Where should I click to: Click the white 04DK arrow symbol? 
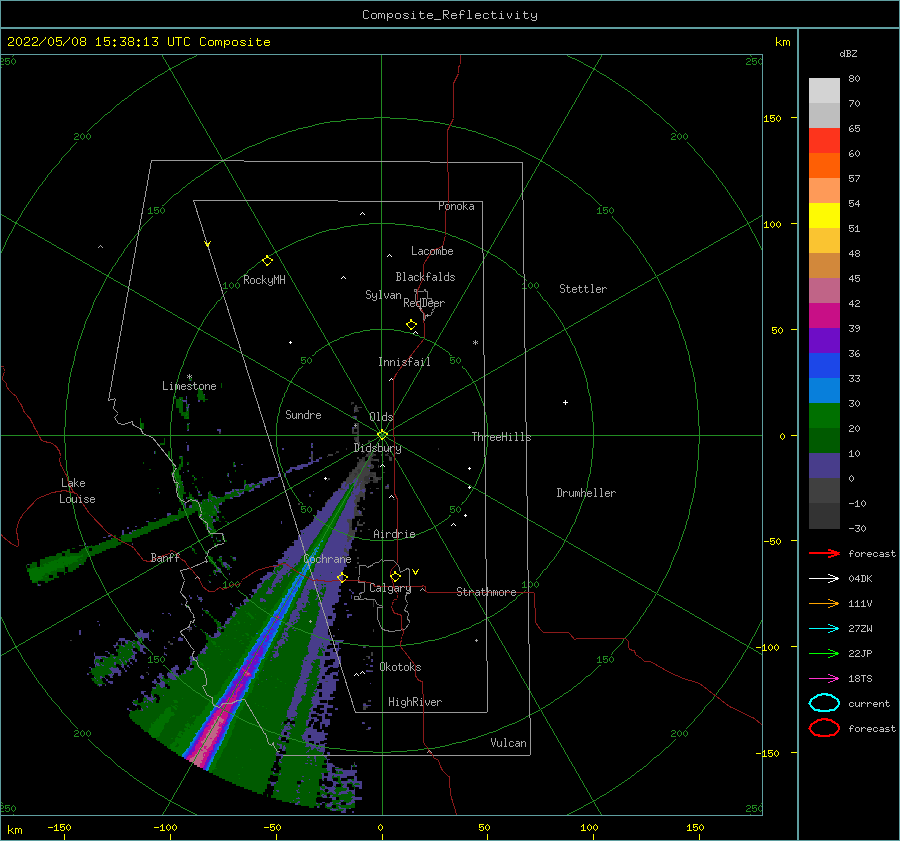click(x=824, y=578)
